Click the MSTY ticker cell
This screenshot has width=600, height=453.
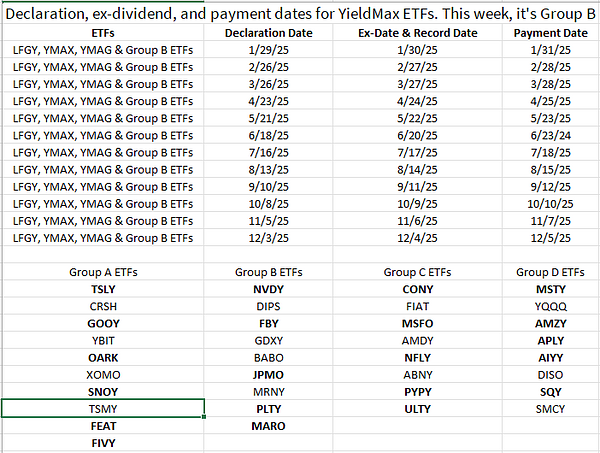(x=550, y=288)
